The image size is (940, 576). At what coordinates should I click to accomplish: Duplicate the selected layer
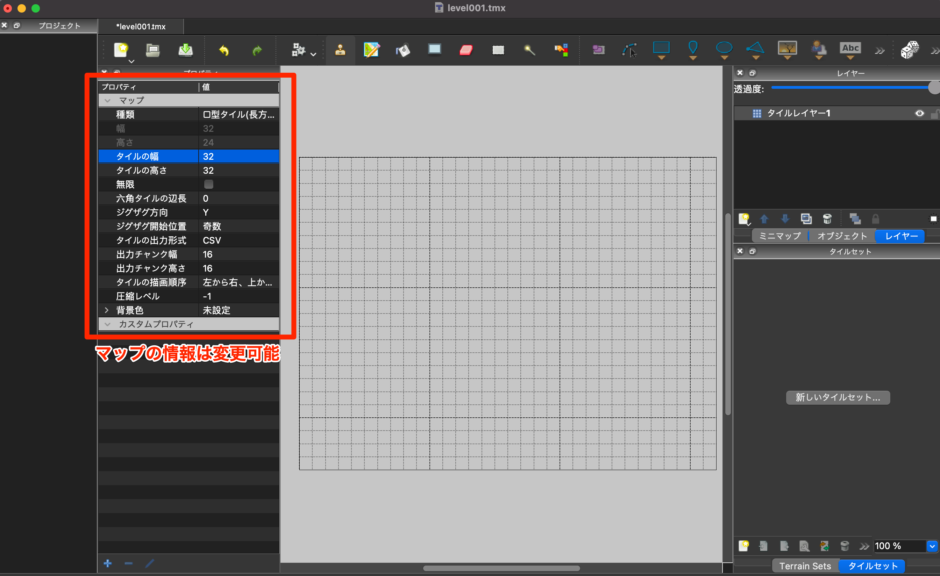pos(806,219)
